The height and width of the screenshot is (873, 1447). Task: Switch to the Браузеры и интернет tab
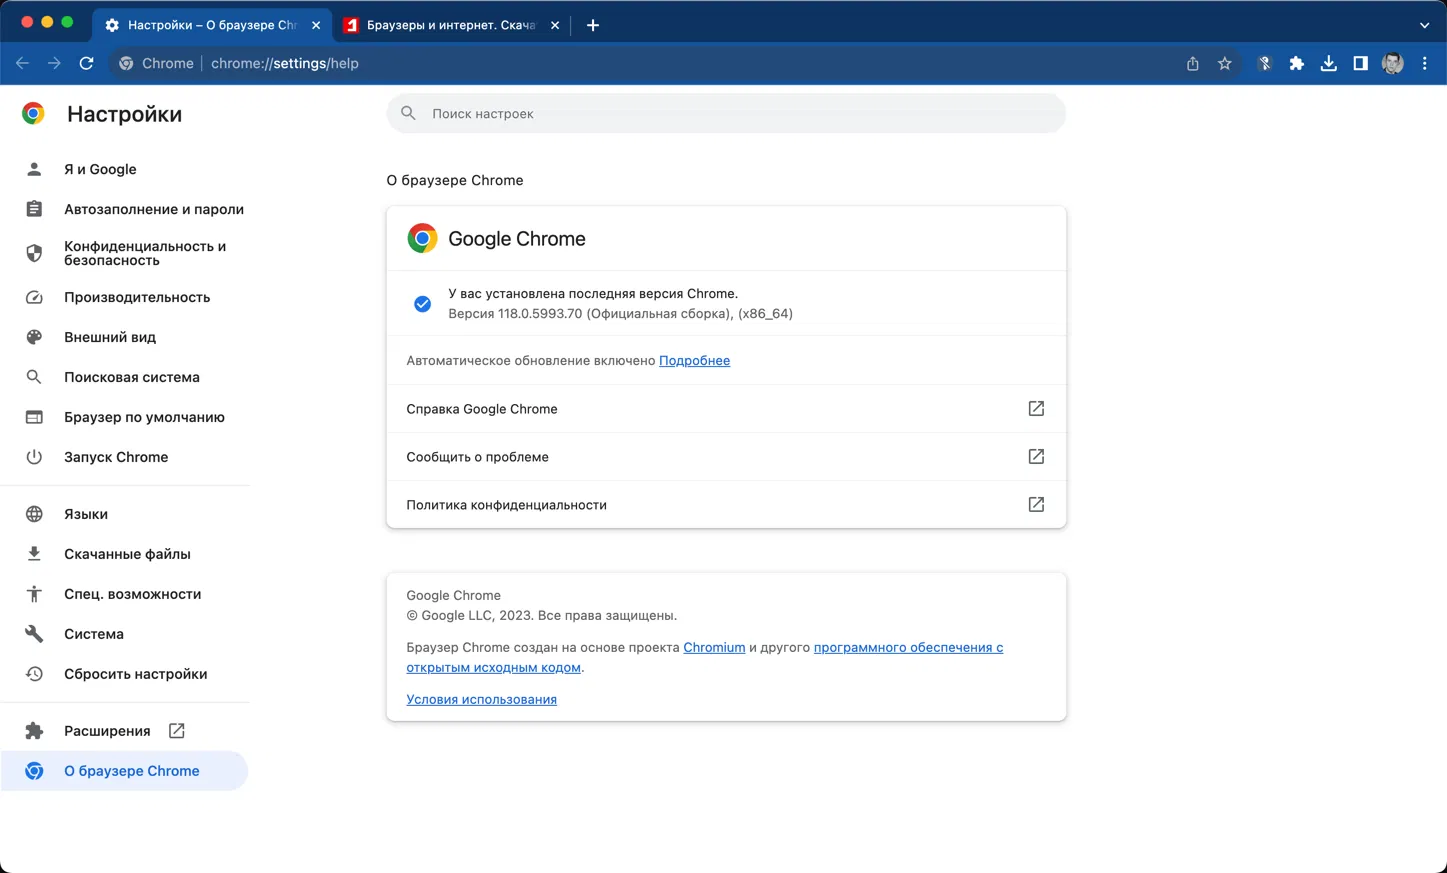450,25
